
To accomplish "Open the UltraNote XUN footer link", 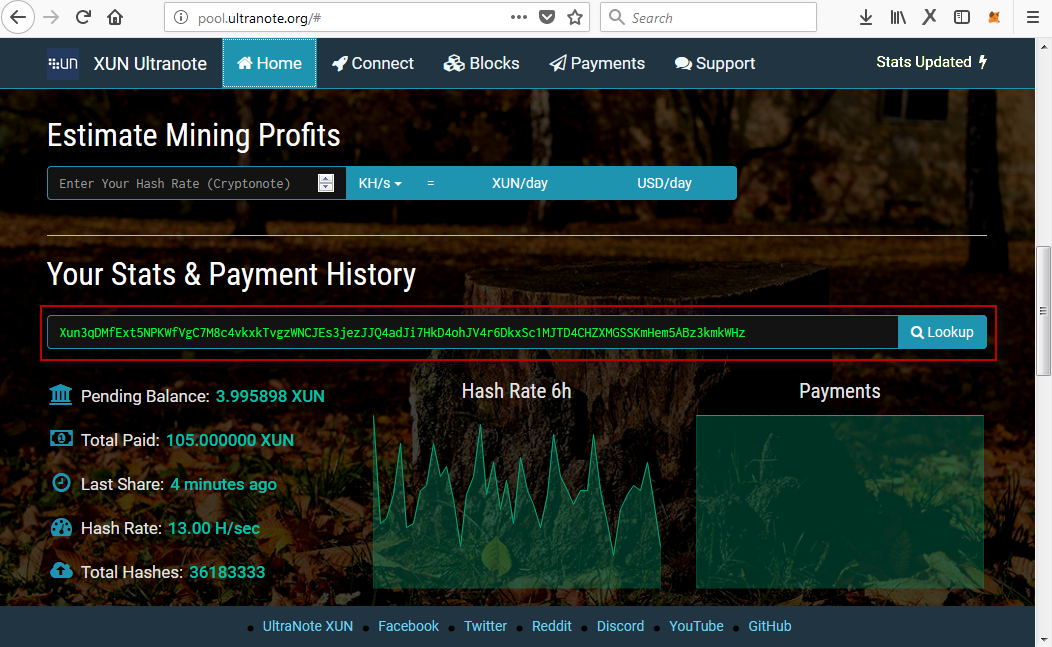I will [308, 626].
